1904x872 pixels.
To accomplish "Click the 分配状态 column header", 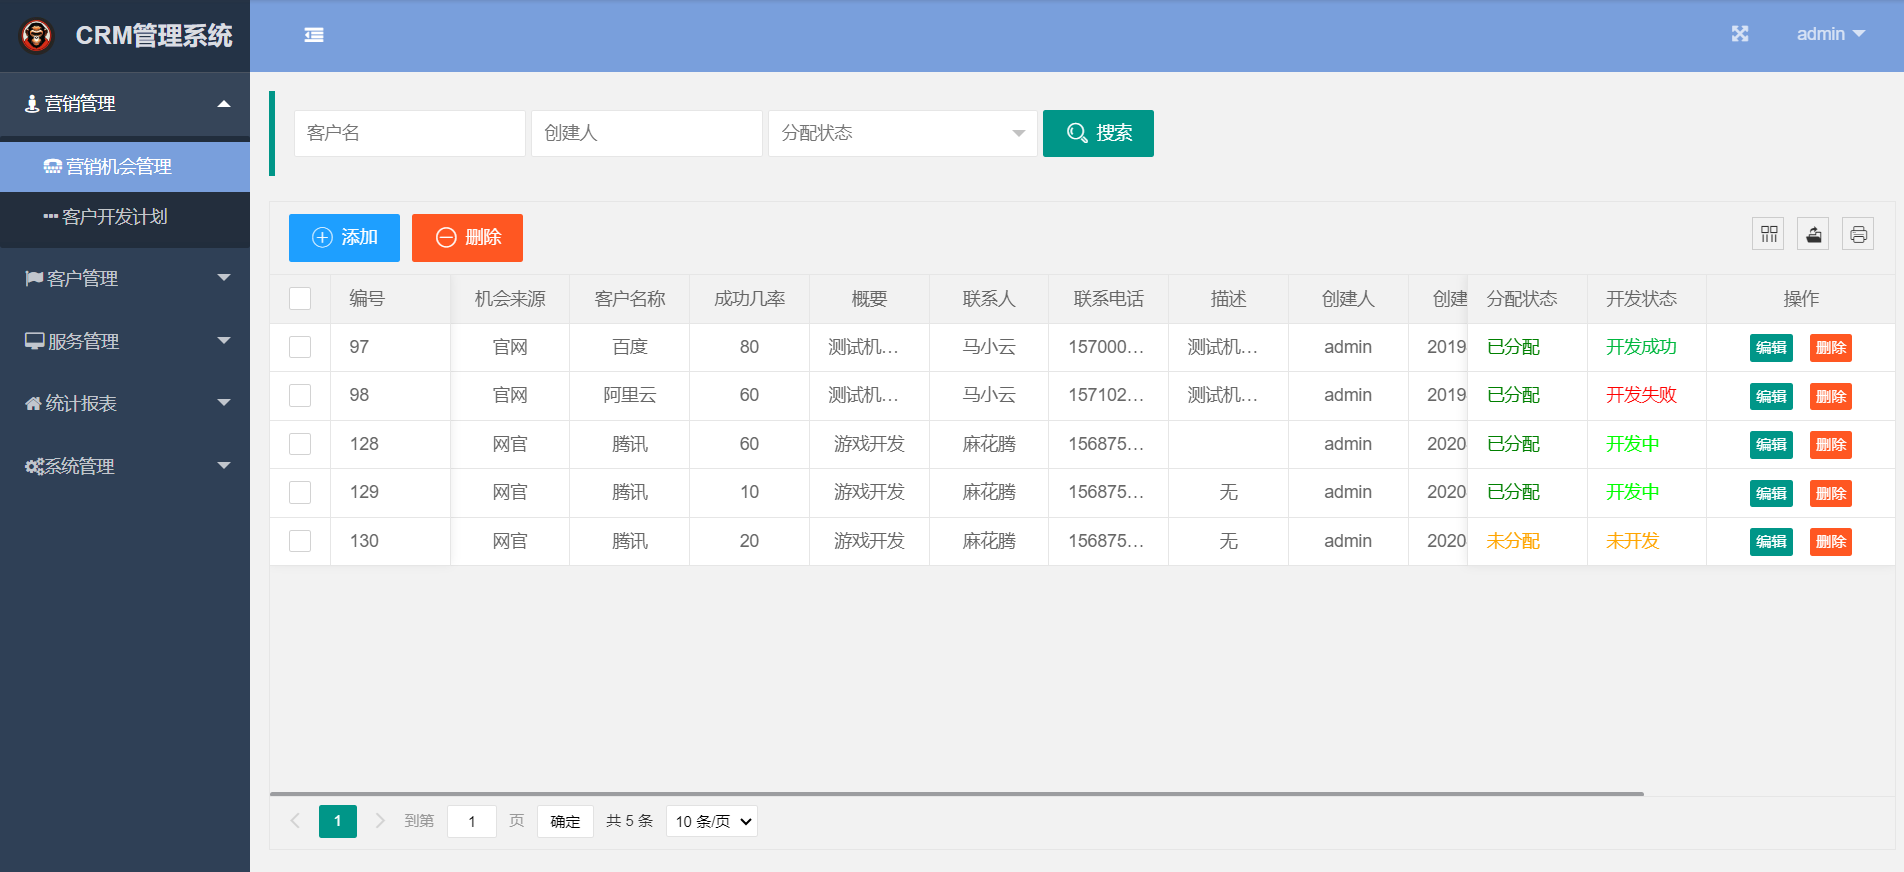I will (x=1527, y=299).
